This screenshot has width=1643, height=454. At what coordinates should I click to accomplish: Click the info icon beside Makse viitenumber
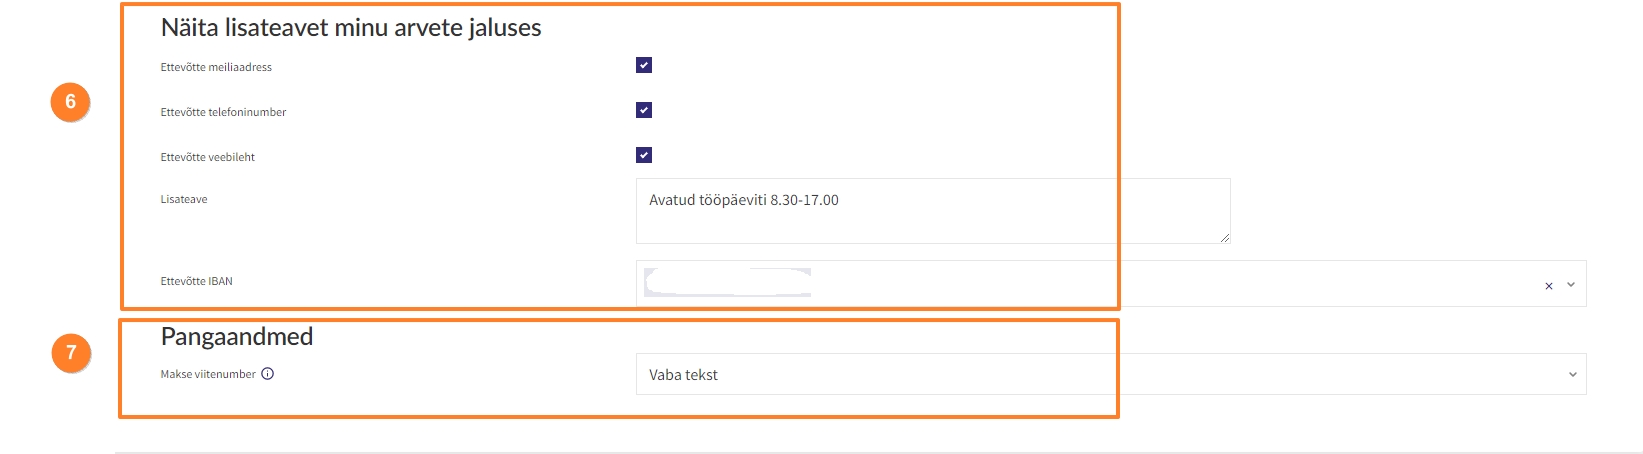pyautogui.click(x=267, y=374)
